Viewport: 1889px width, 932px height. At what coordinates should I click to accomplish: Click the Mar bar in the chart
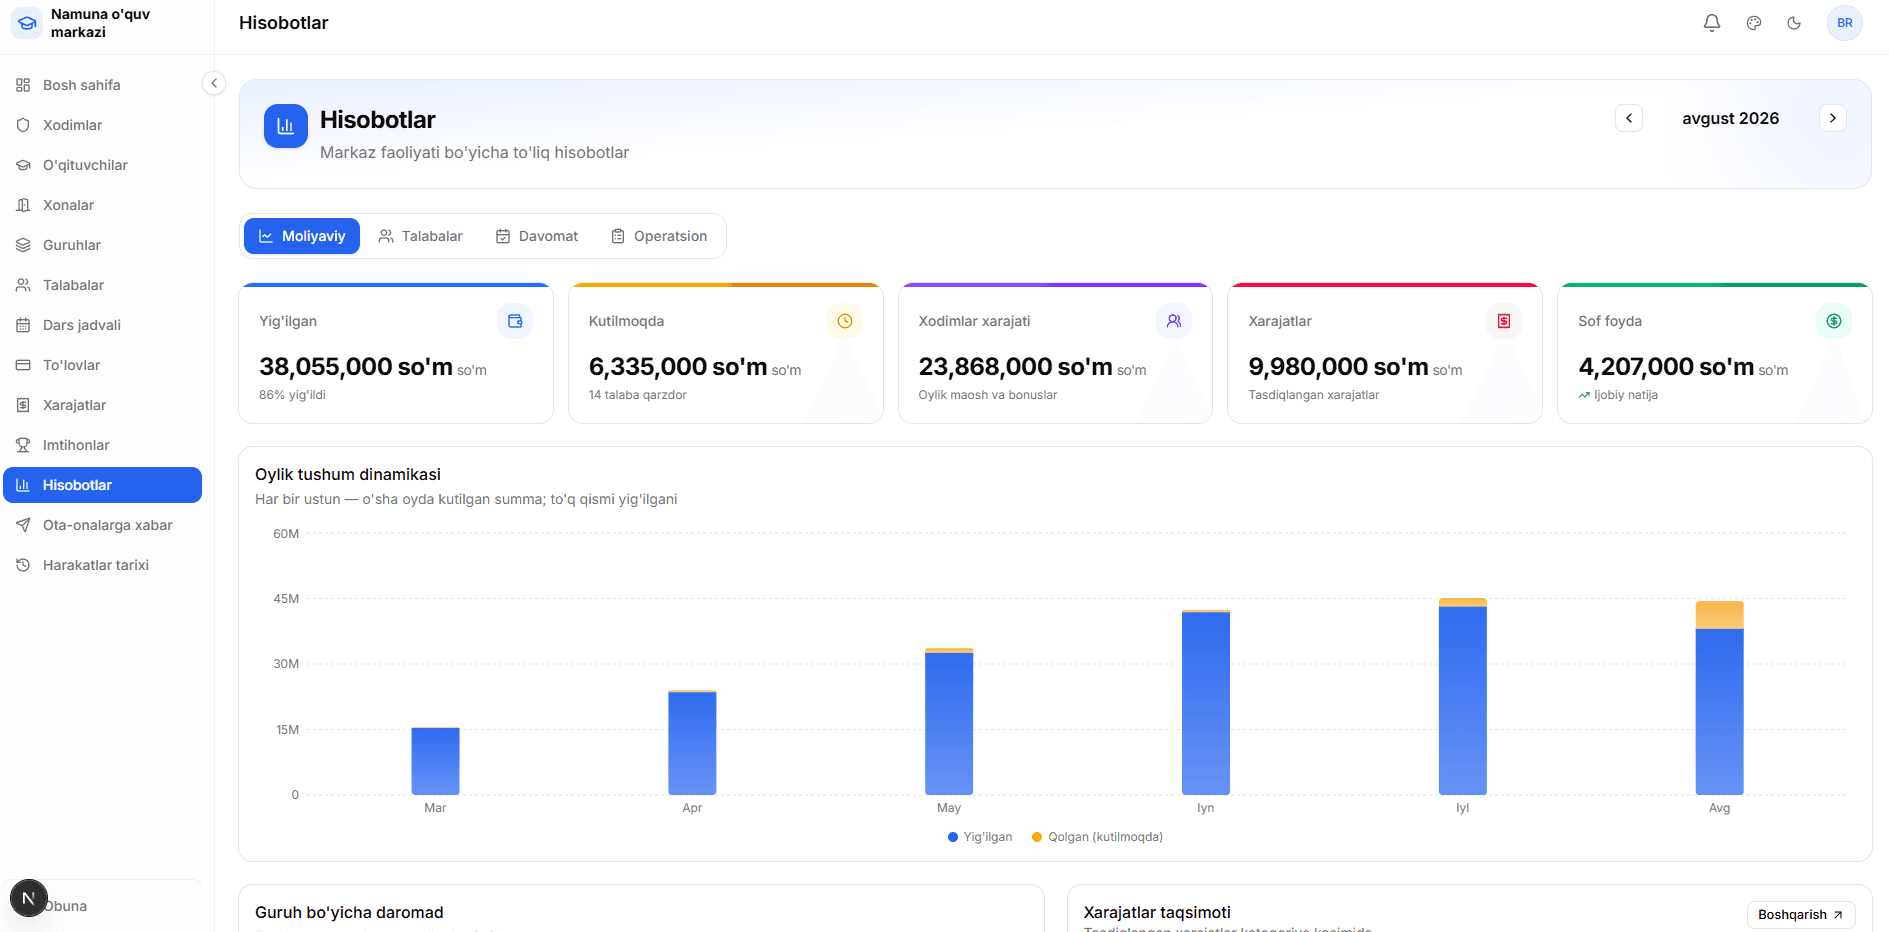pos(435,761)
